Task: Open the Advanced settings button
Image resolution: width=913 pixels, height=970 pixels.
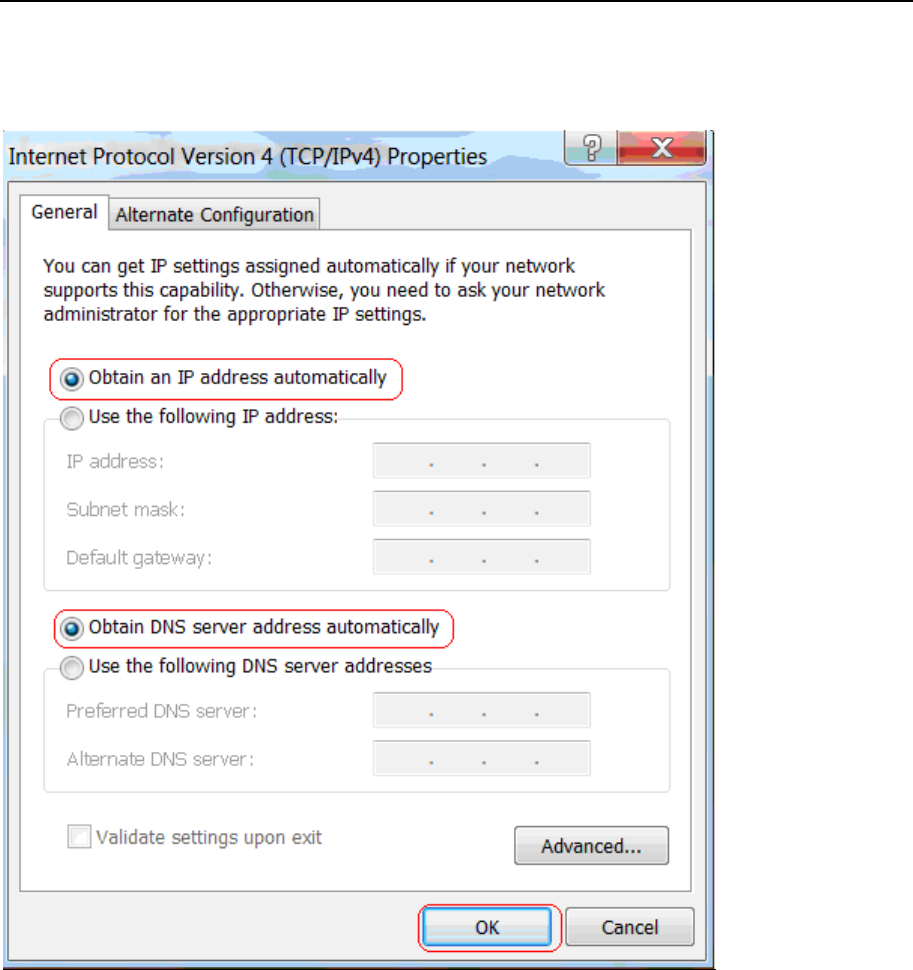Action: point(591,846)
